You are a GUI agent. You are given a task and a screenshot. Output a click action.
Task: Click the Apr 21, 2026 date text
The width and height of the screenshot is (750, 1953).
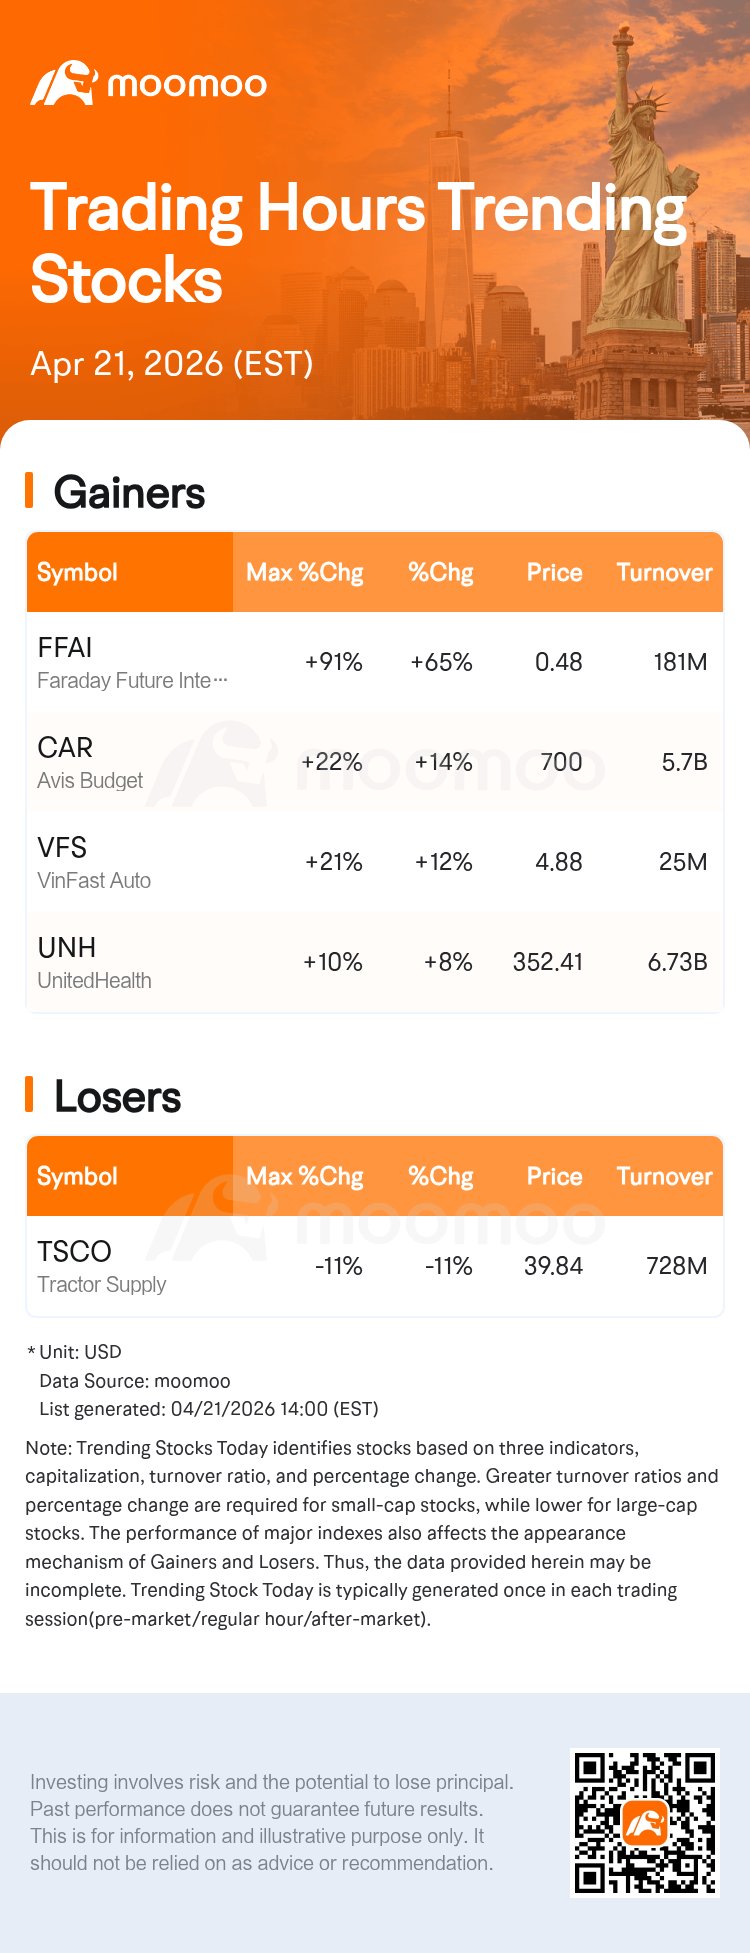pyautogui.click(x=172, y=363)
